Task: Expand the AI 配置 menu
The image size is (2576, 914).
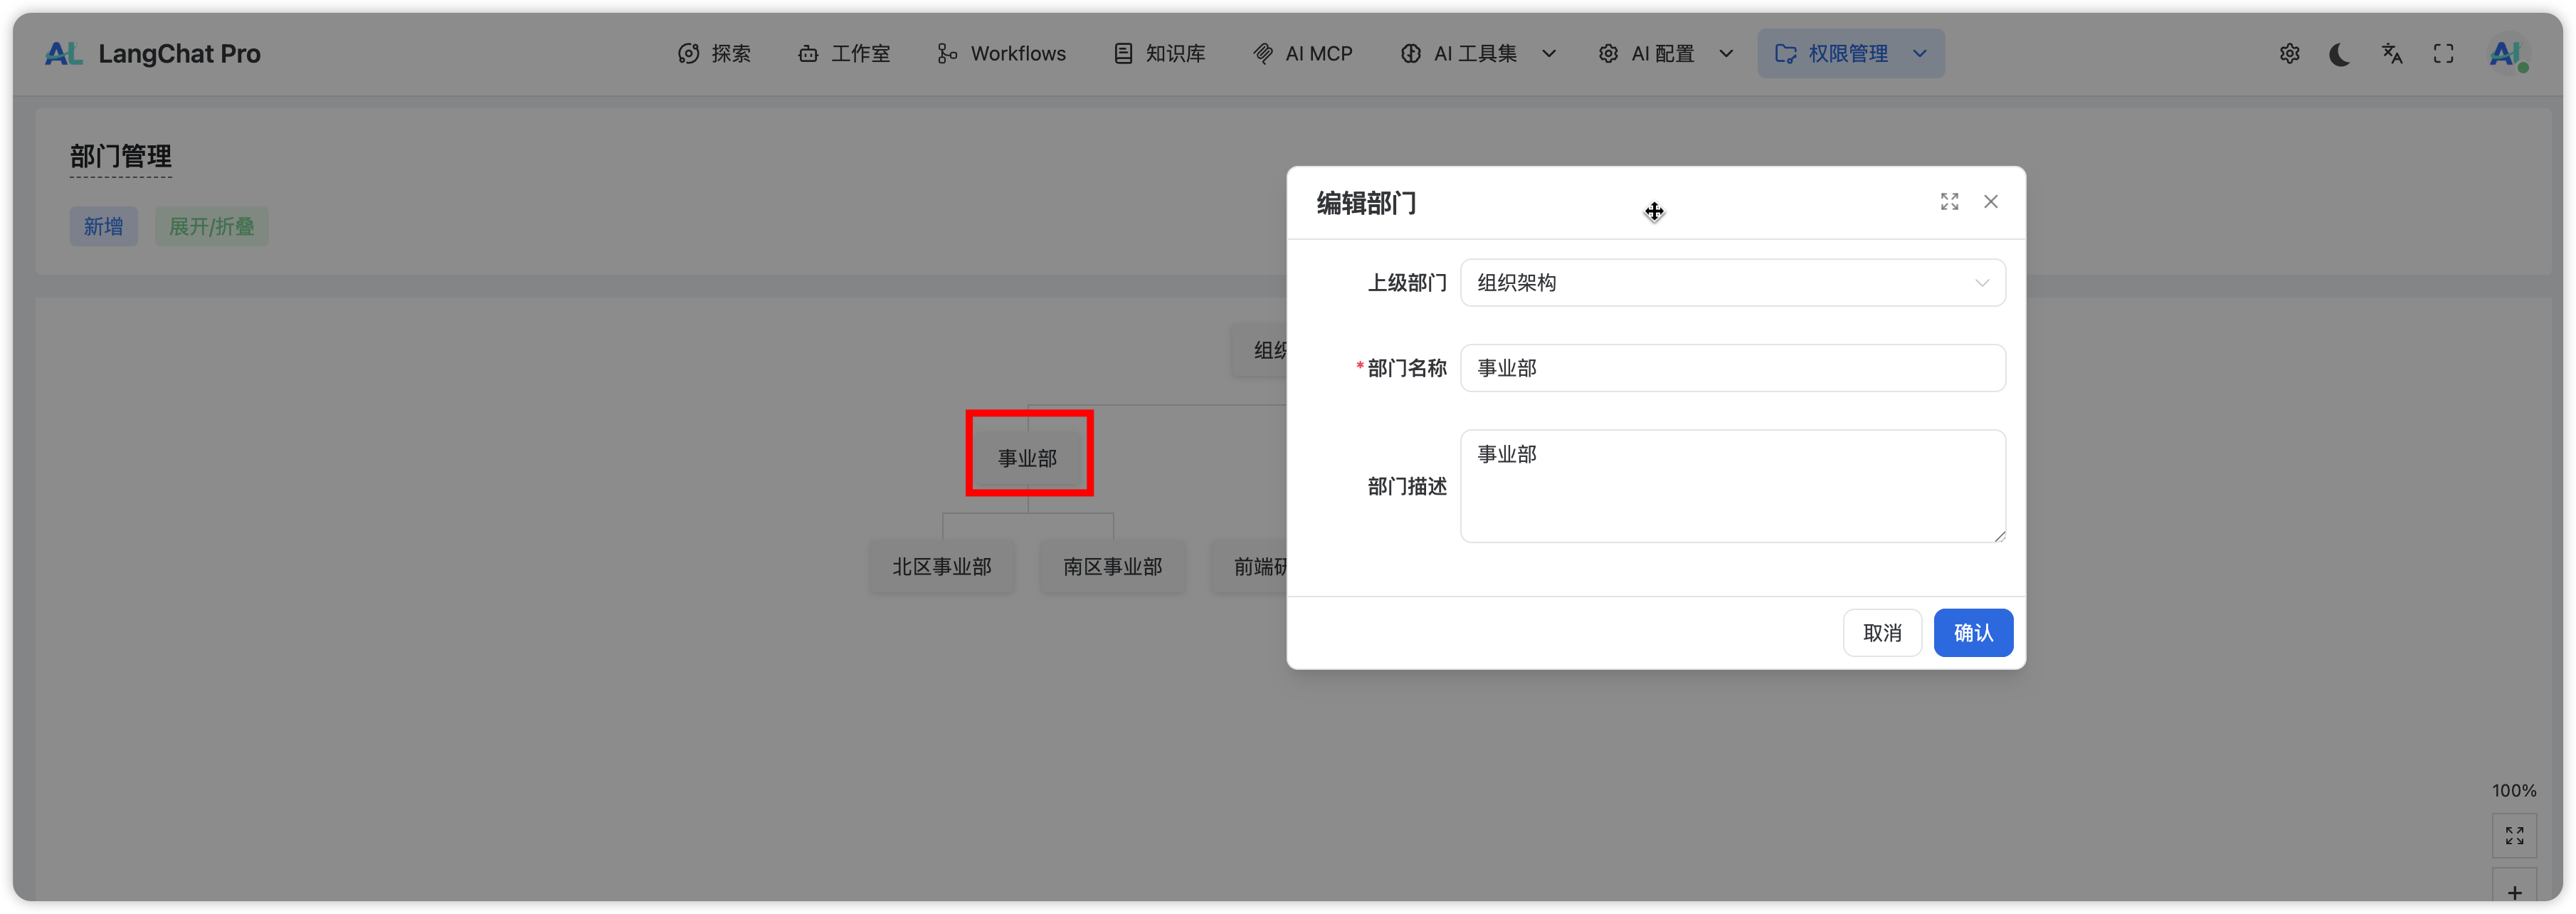Action: click(x=1664, y=54)
